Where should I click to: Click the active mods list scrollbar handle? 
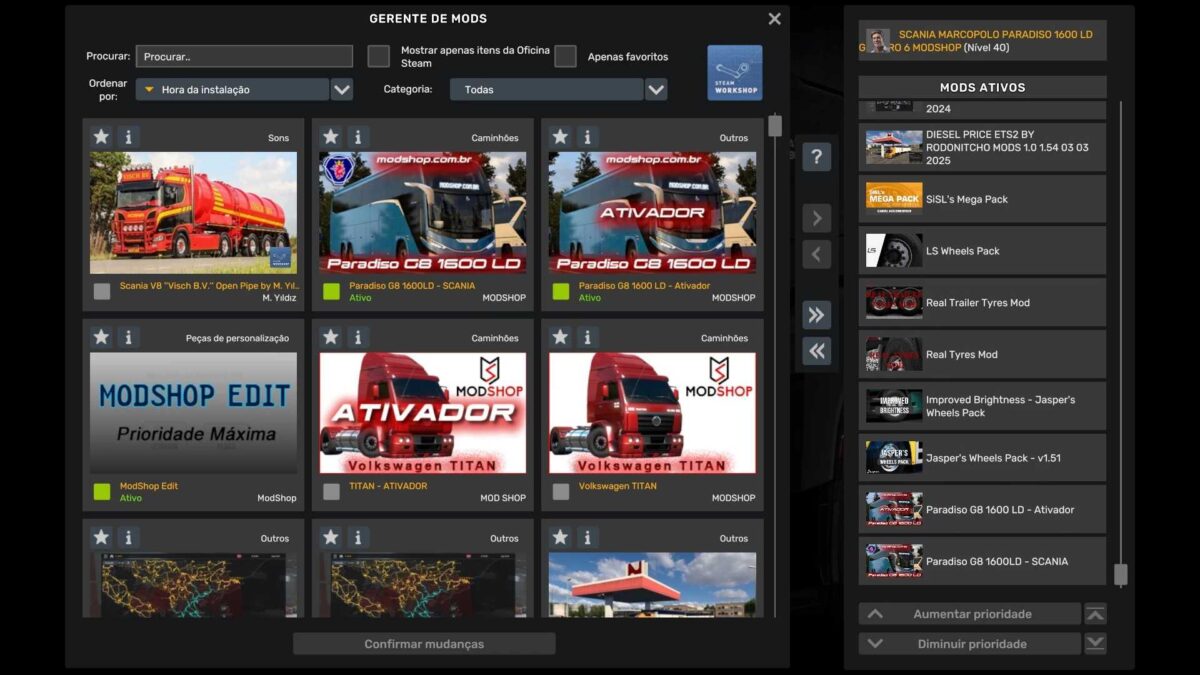1120,574
